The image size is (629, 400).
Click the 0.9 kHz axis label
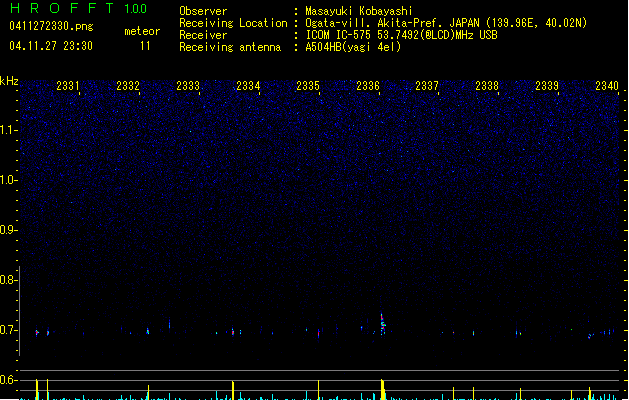click(x=8, y=230)
